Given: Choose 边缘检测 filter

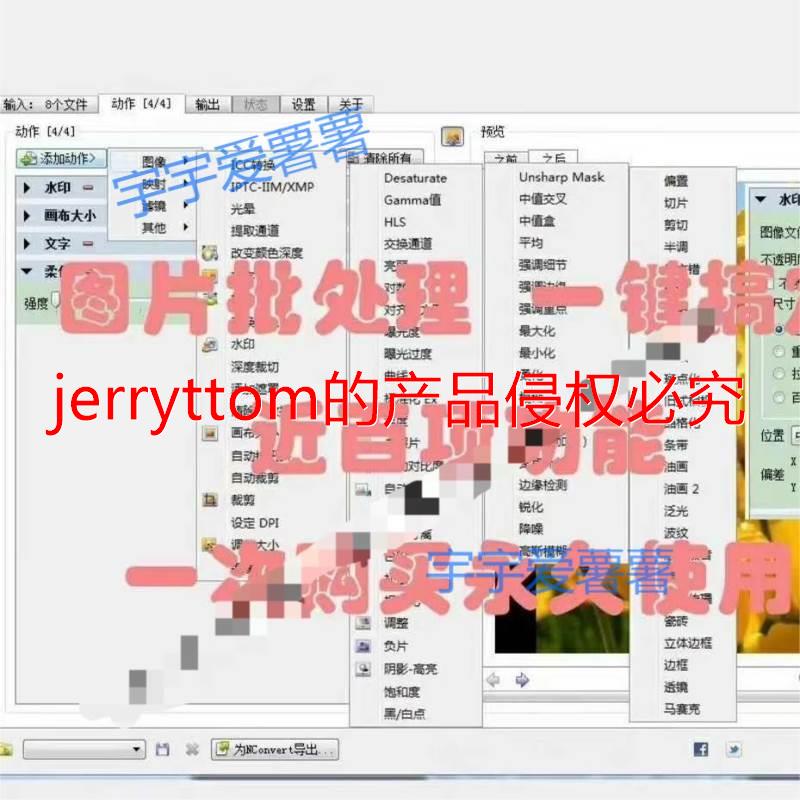Looking at the screenshot, I should pyautogui.click(x=543, y=485).
